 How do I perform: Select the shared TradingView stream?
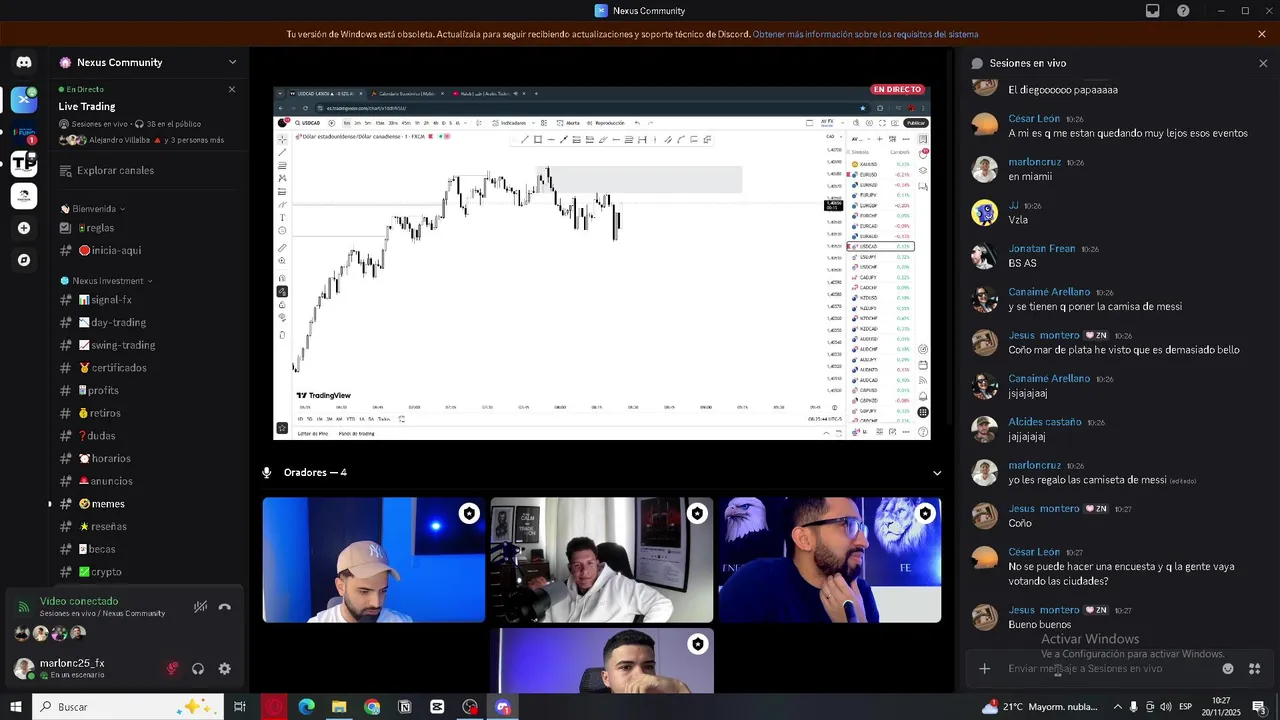point(602,262)
